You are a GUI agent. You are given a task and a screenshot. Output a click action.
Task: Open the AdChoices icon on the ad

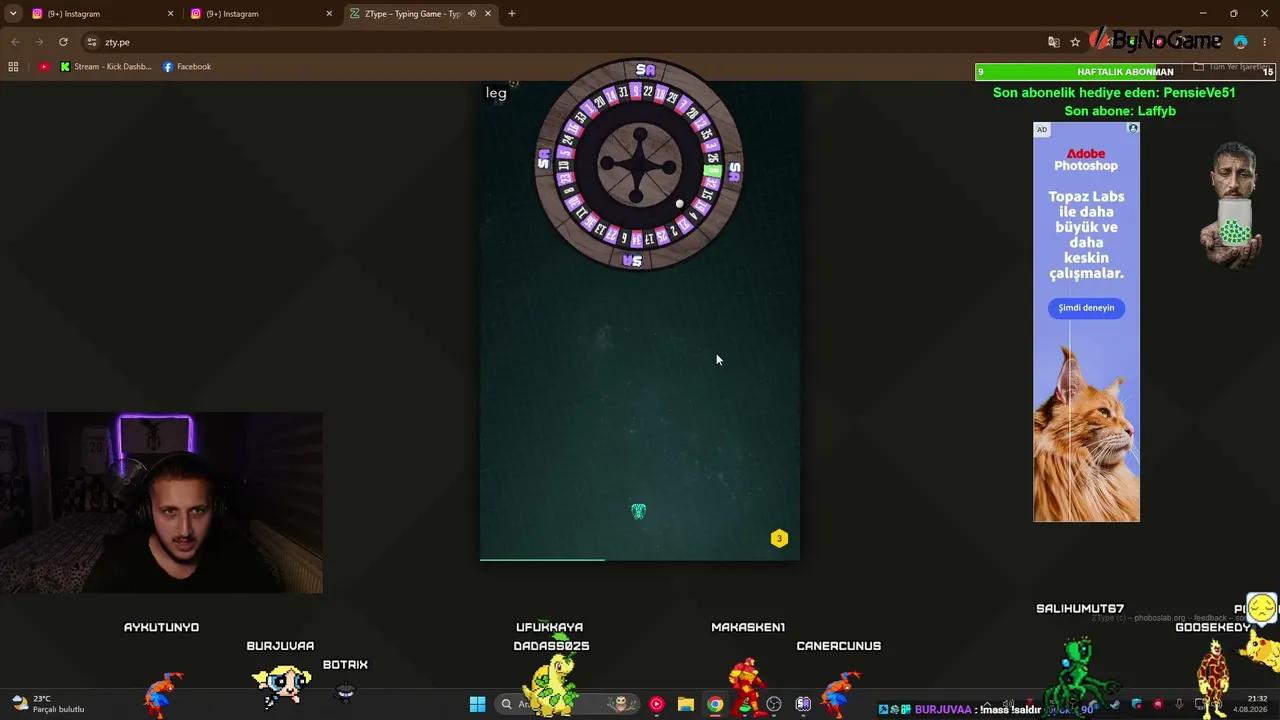point(1133,129)
